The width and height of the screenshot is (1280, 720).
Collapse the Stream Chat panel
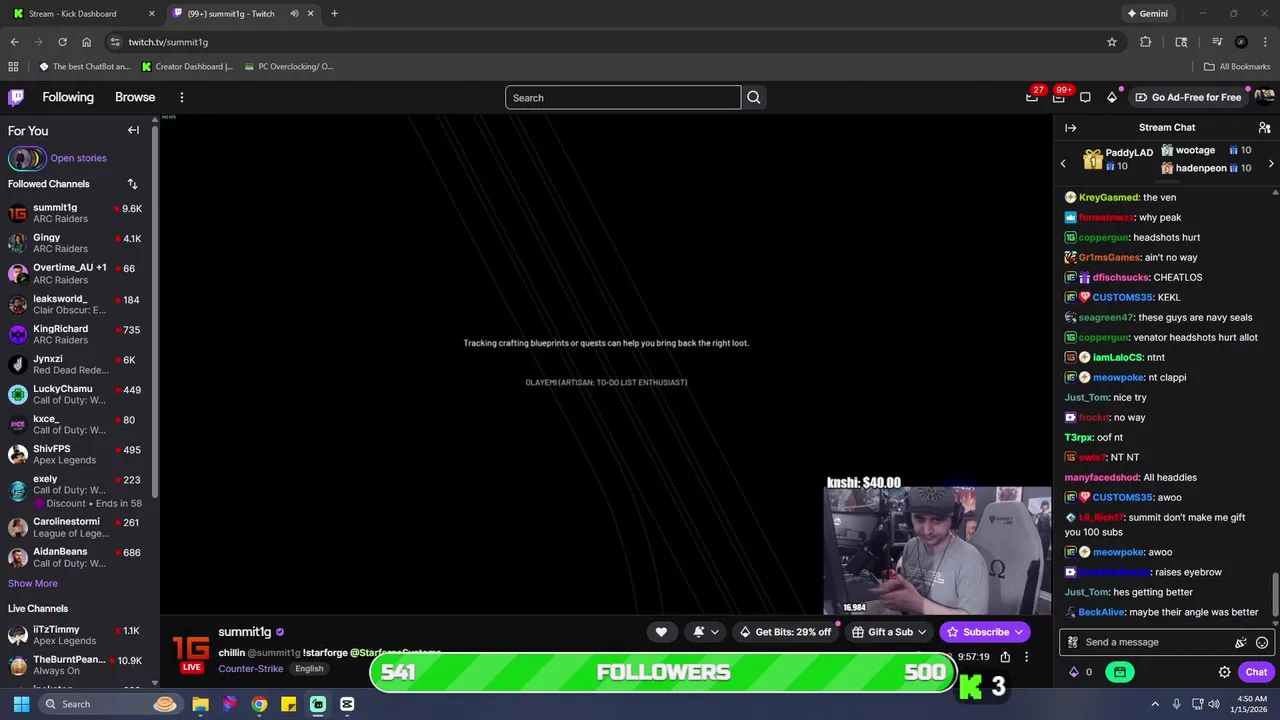pos(1070,128)
